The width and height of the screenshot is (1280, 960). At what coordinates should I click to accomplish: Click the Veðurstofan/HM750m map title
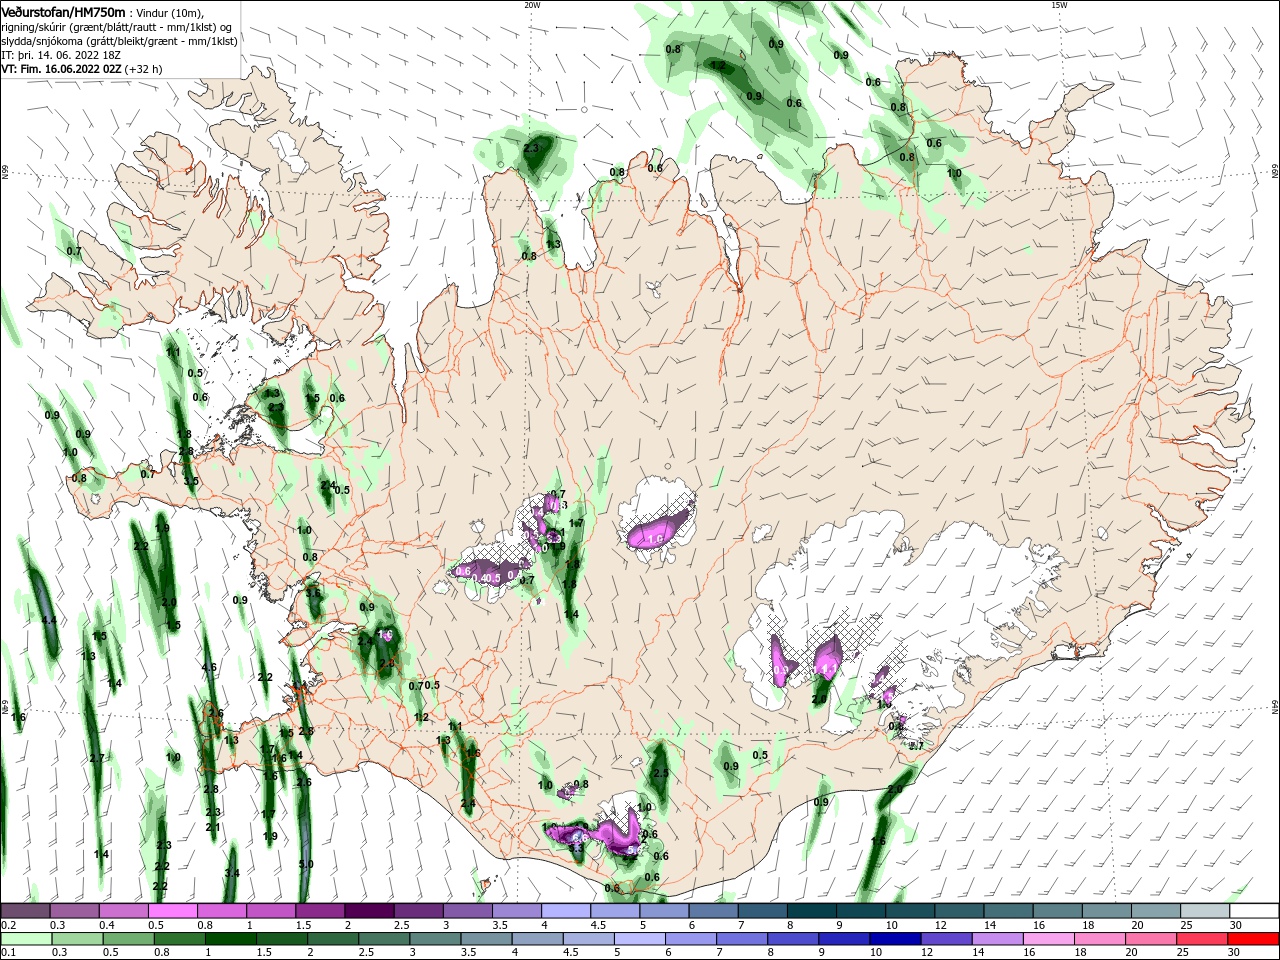point(63,12)
